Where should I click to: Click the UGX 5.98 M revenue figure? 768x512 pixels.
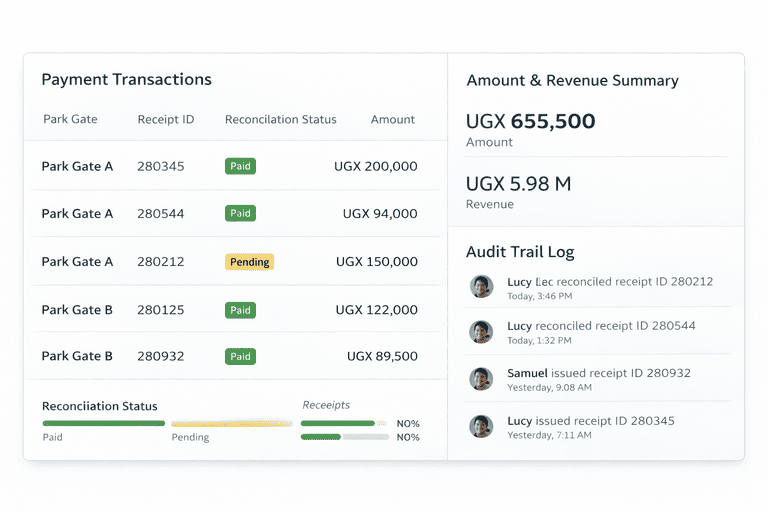[518, 184]
